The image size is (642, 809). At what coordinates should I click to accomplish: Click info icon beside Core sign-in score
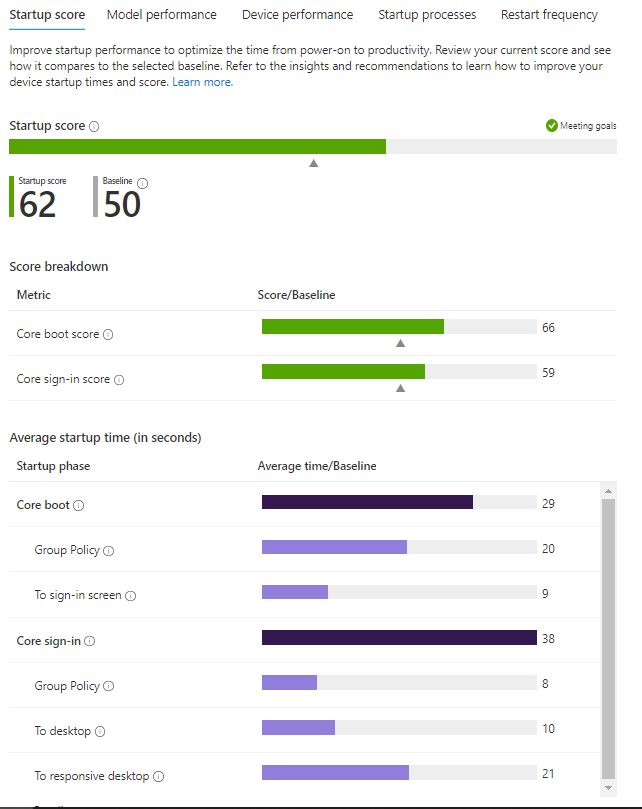tap(119, 380)
